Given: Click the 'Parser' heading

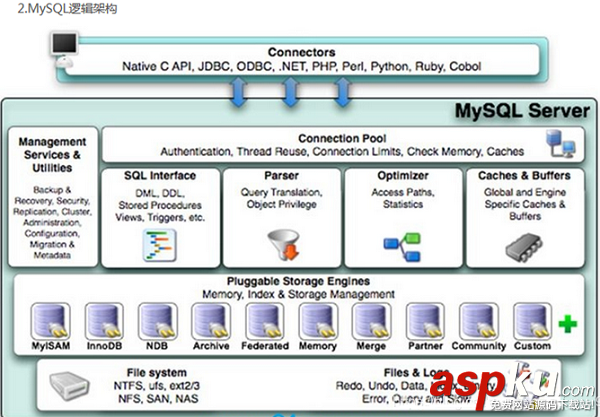Looking at the screenshot, I should 281,176.
